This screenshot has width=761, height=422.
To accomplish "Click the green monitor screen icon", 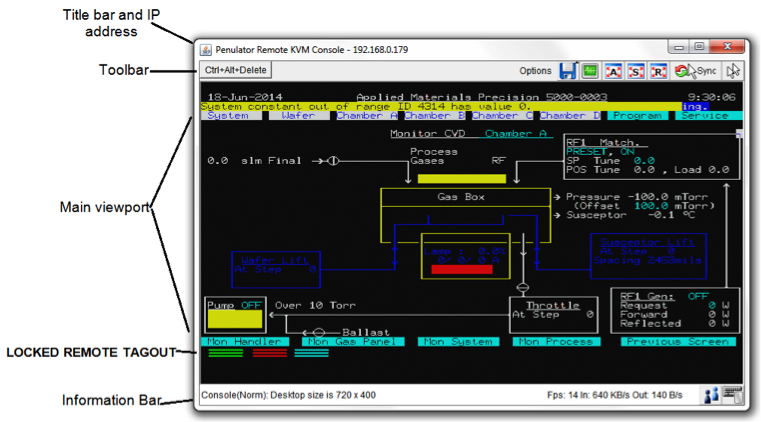I will (591, 71).
